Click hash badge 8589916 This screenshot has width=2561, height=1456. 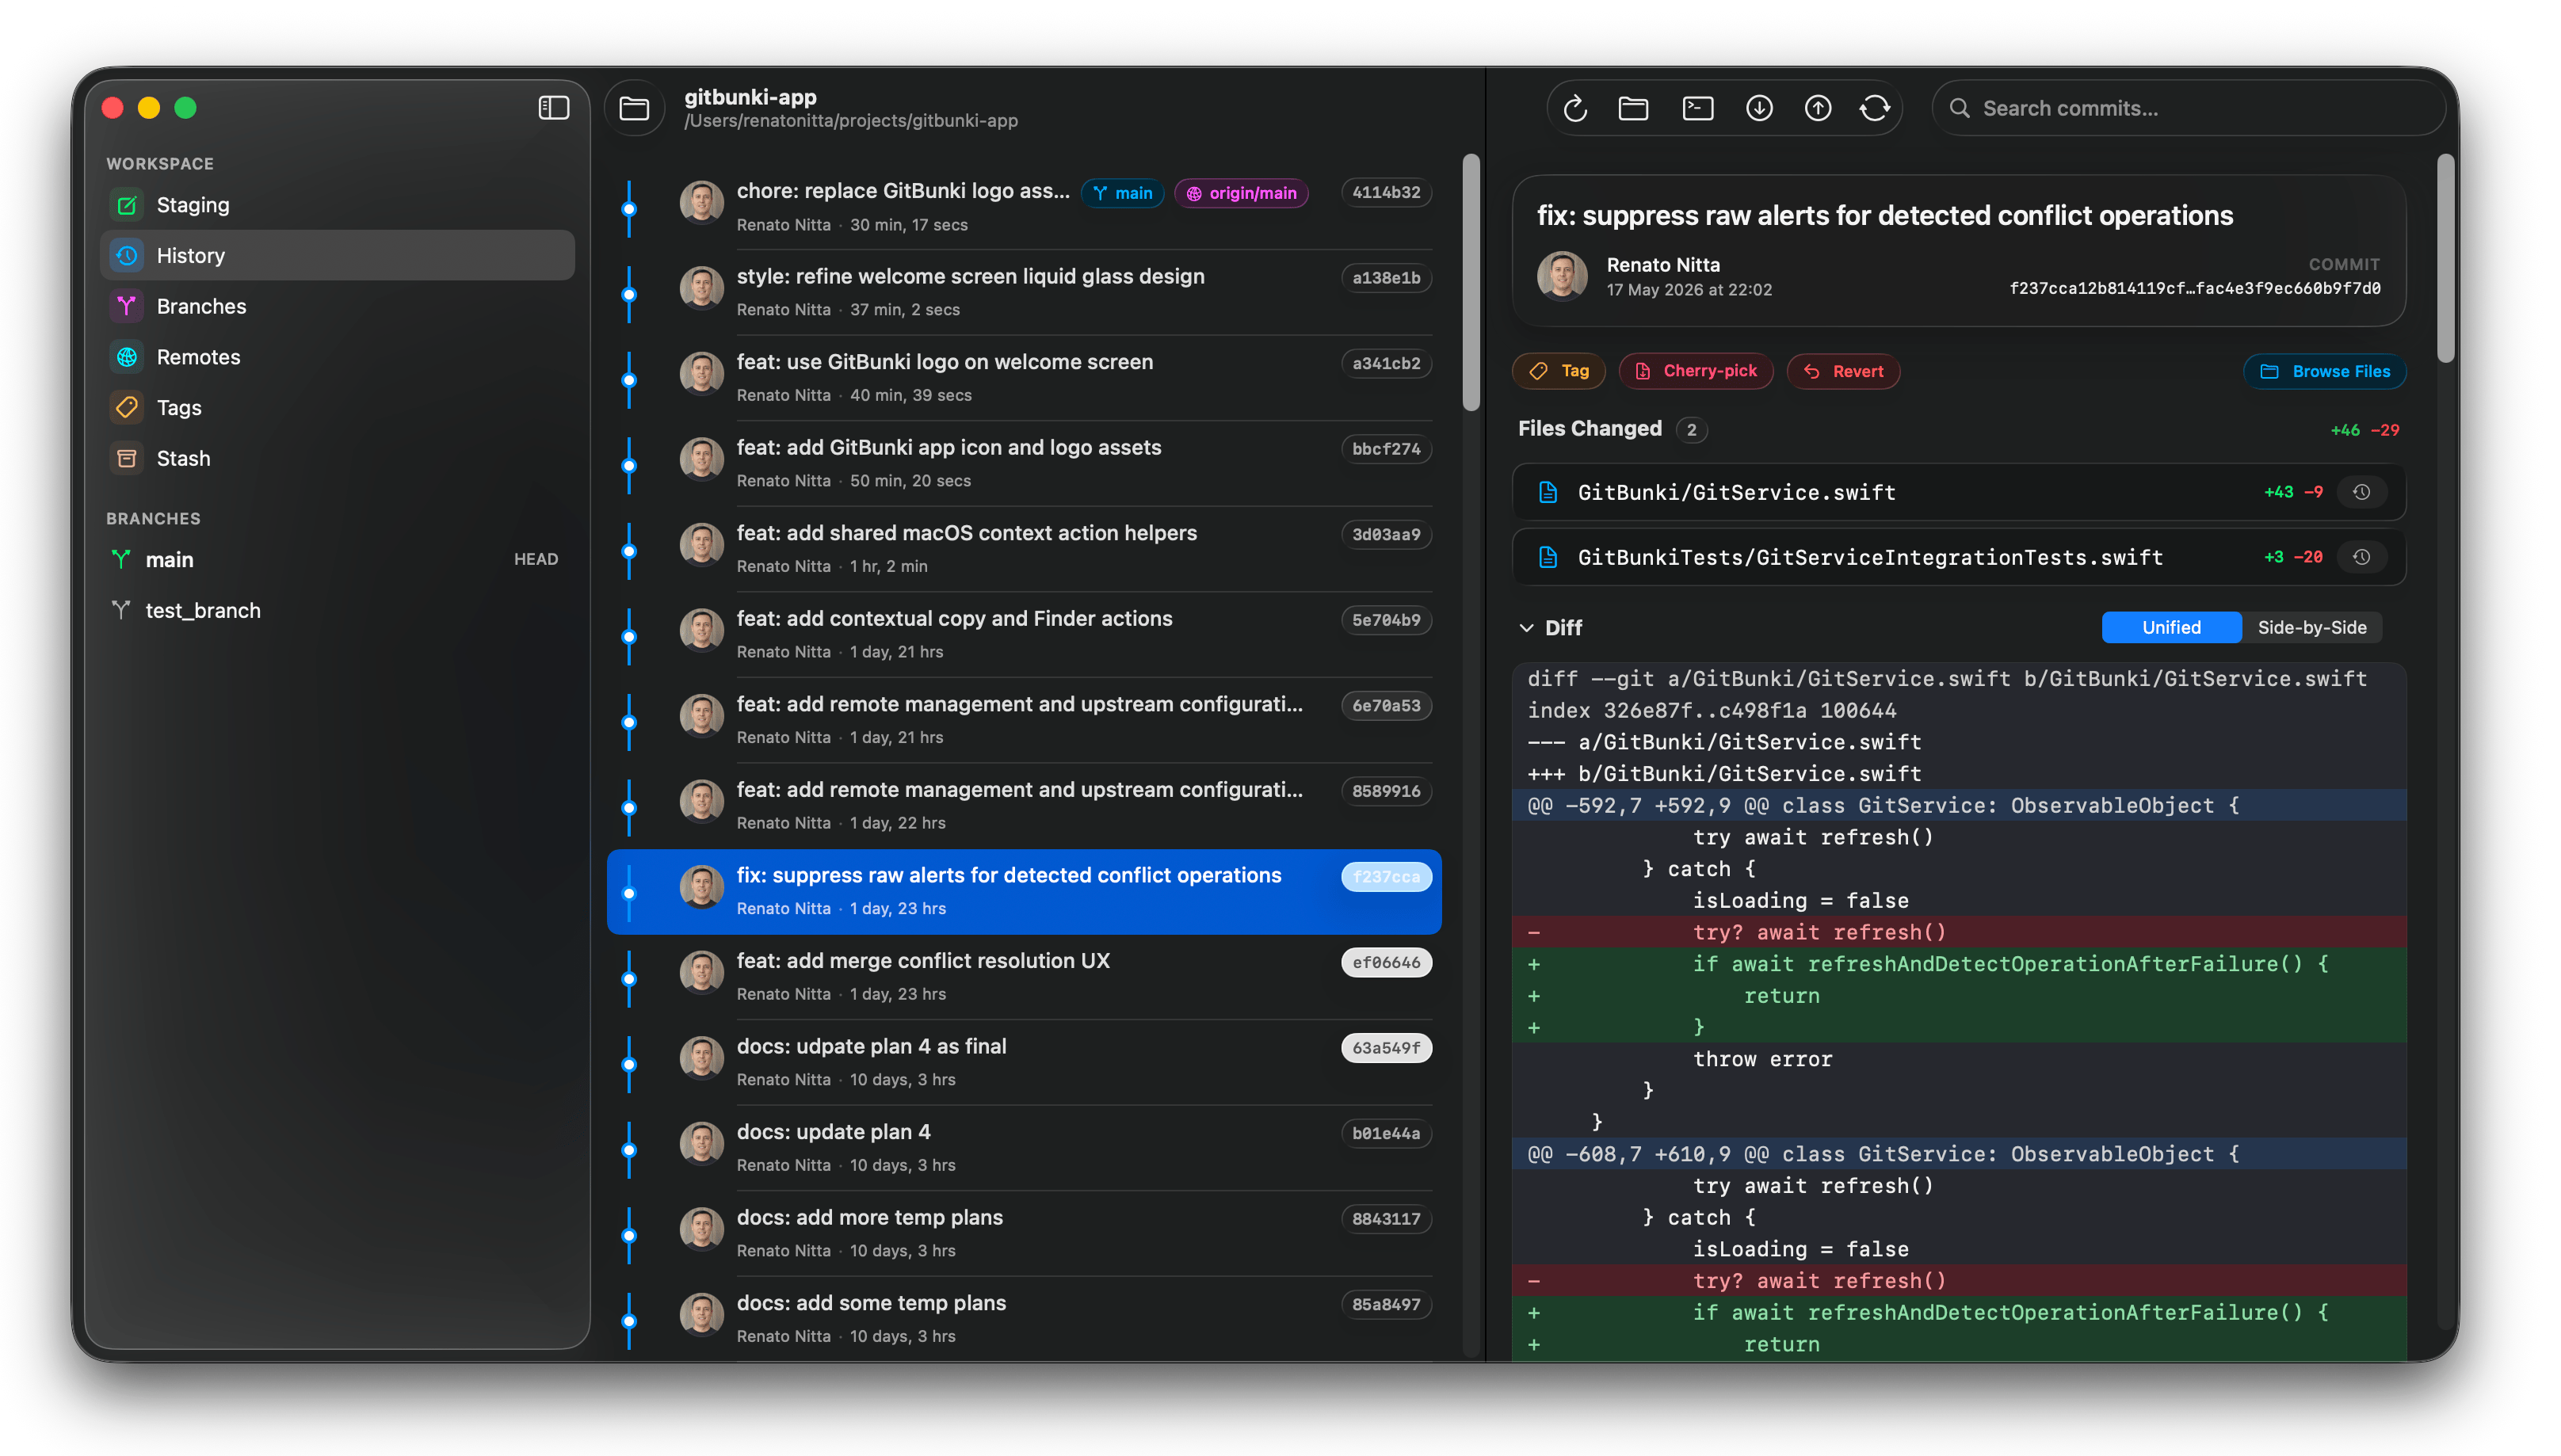coord(1386,791)
